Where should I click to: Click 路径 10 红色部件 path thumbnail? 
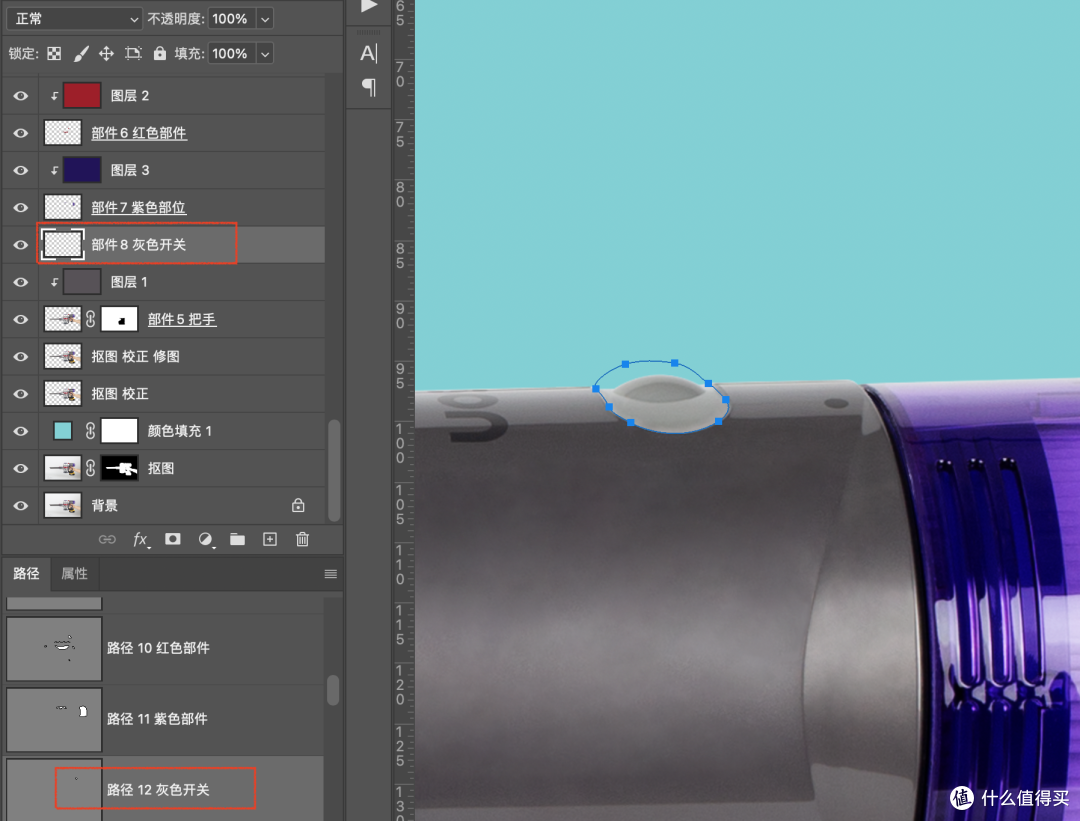[x=54, y=649]
